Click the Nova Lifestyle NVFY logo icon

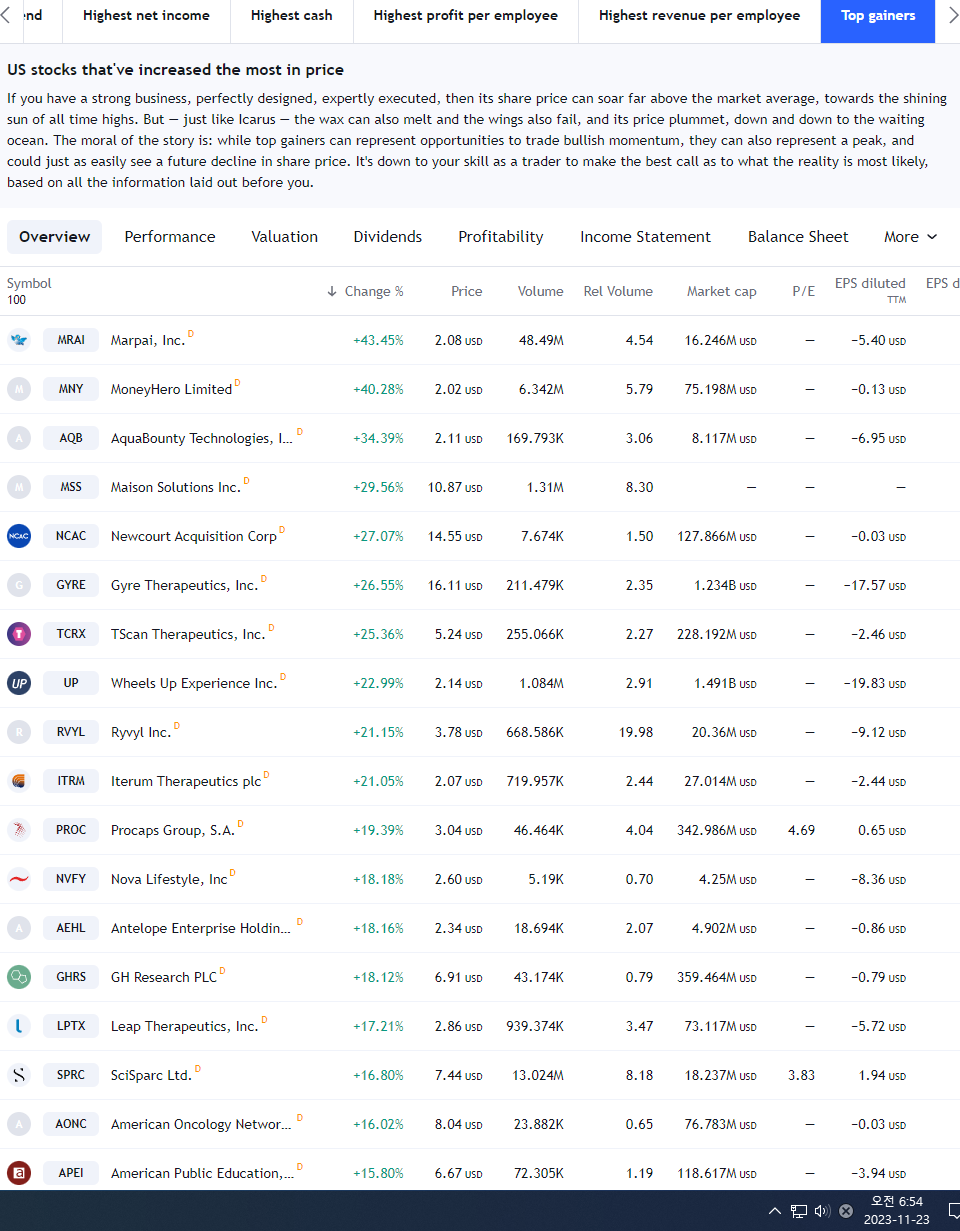click(x=19, y=879)
